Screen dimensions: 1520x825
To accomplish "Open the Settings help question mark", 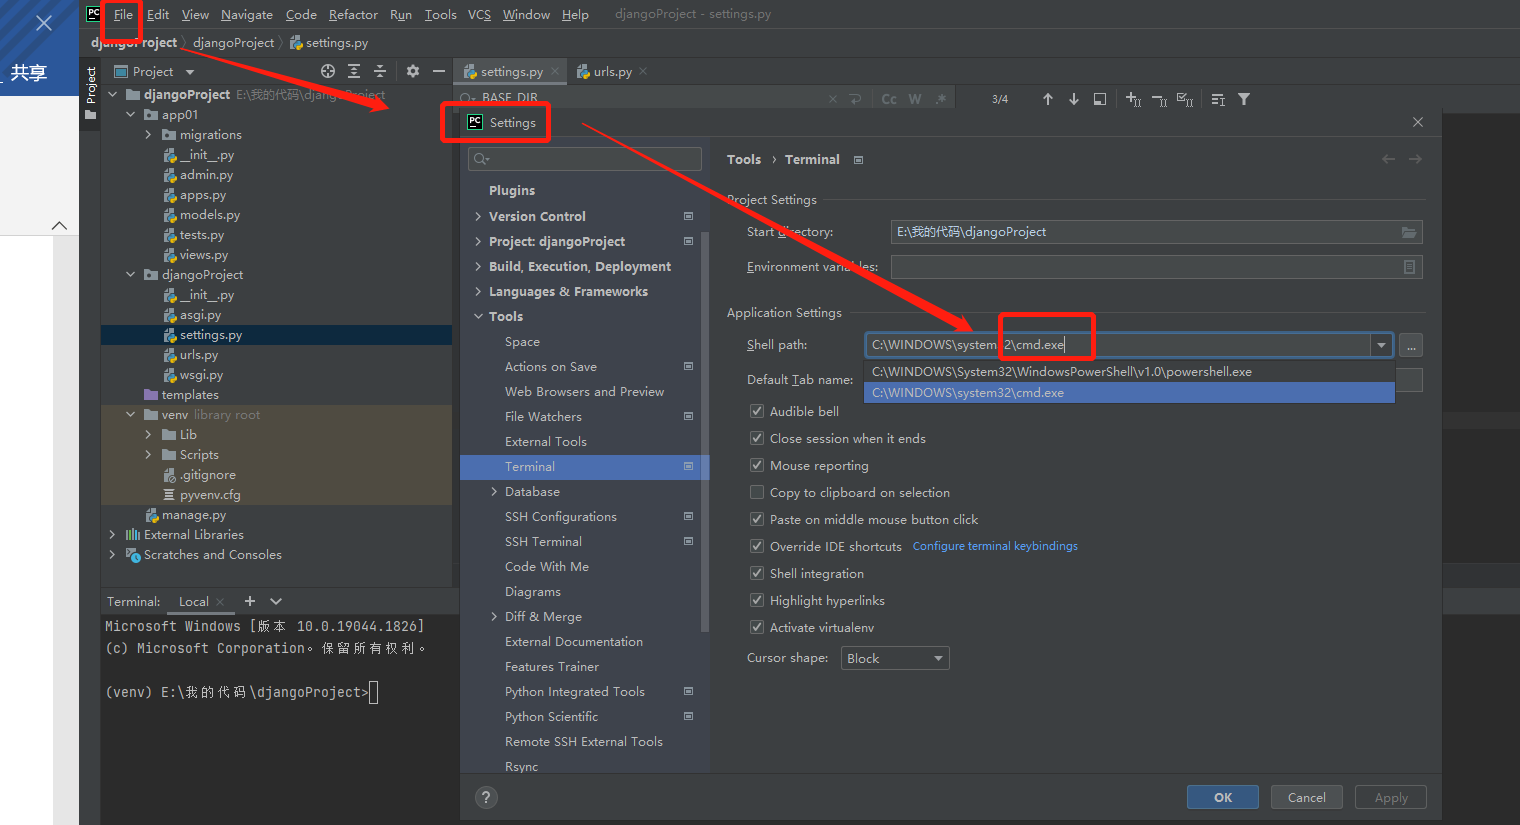I will click(x=486, y=797).
